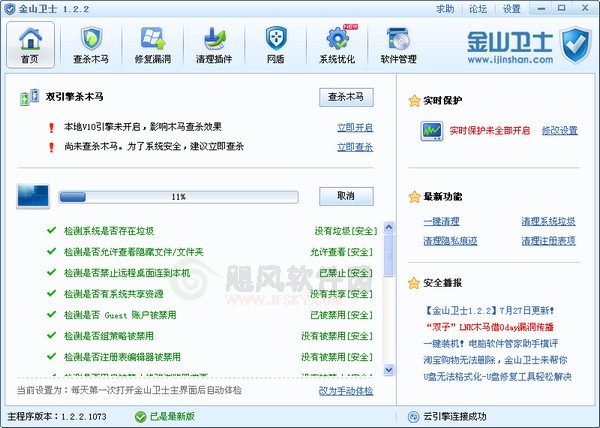Open news 【金山卫士1.2.2】7月27日更新
Viewport: 600px width, 428px height.
coord(489,311)
